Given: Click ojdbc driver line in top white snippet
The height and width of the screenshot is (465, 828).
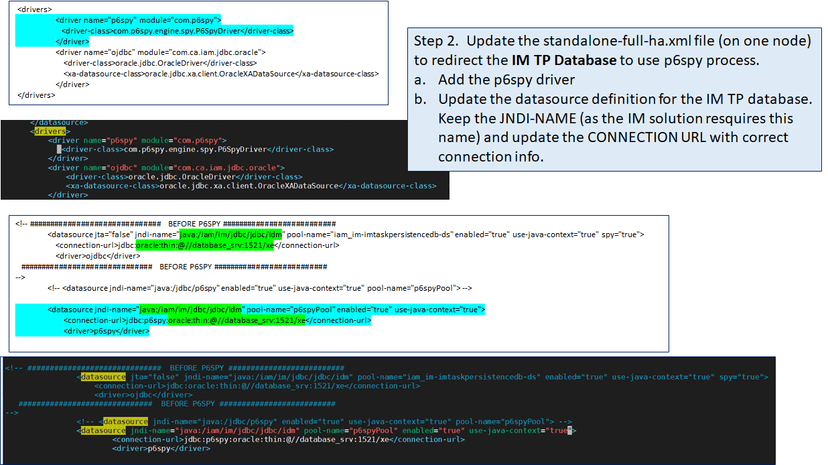Looking at the screenshot, I should pos(140,51).
